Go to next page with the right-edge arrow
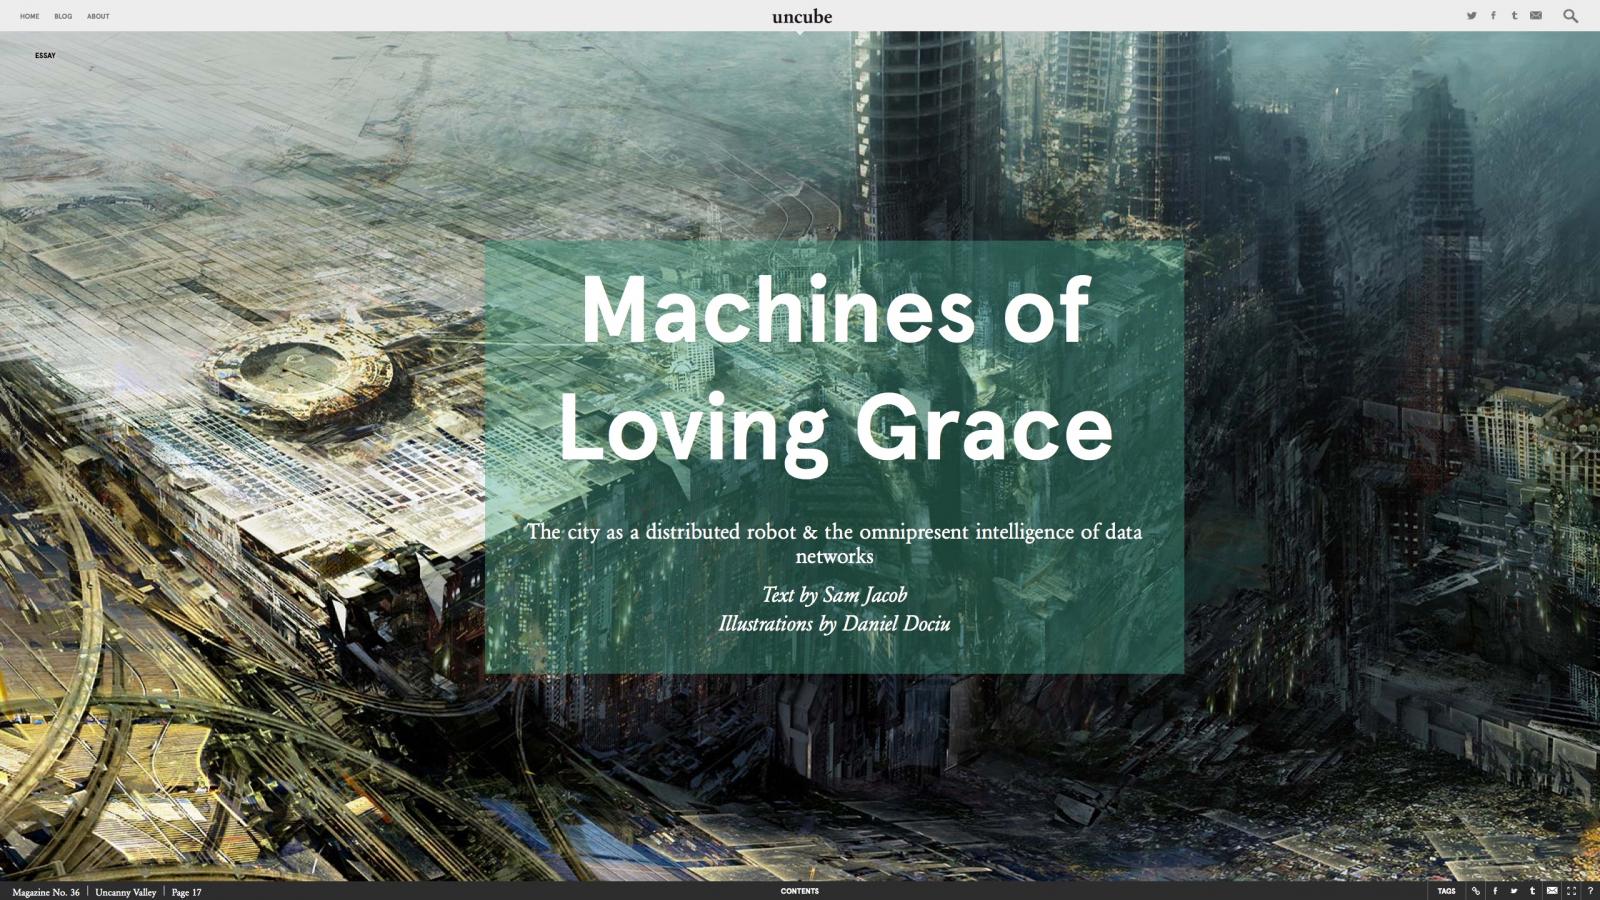This screenshot has height=900, width=1600. pos(1578,451)
